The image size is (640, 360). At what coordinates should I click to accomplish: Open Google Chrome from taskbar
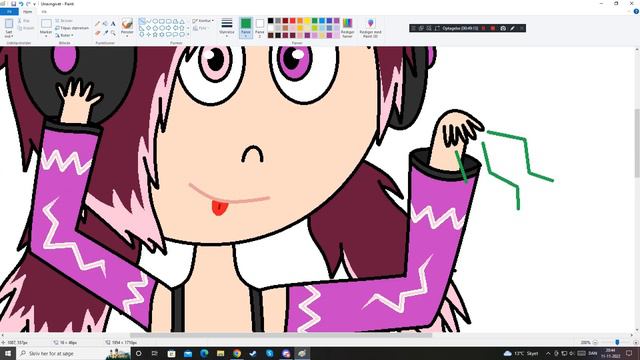237,353
